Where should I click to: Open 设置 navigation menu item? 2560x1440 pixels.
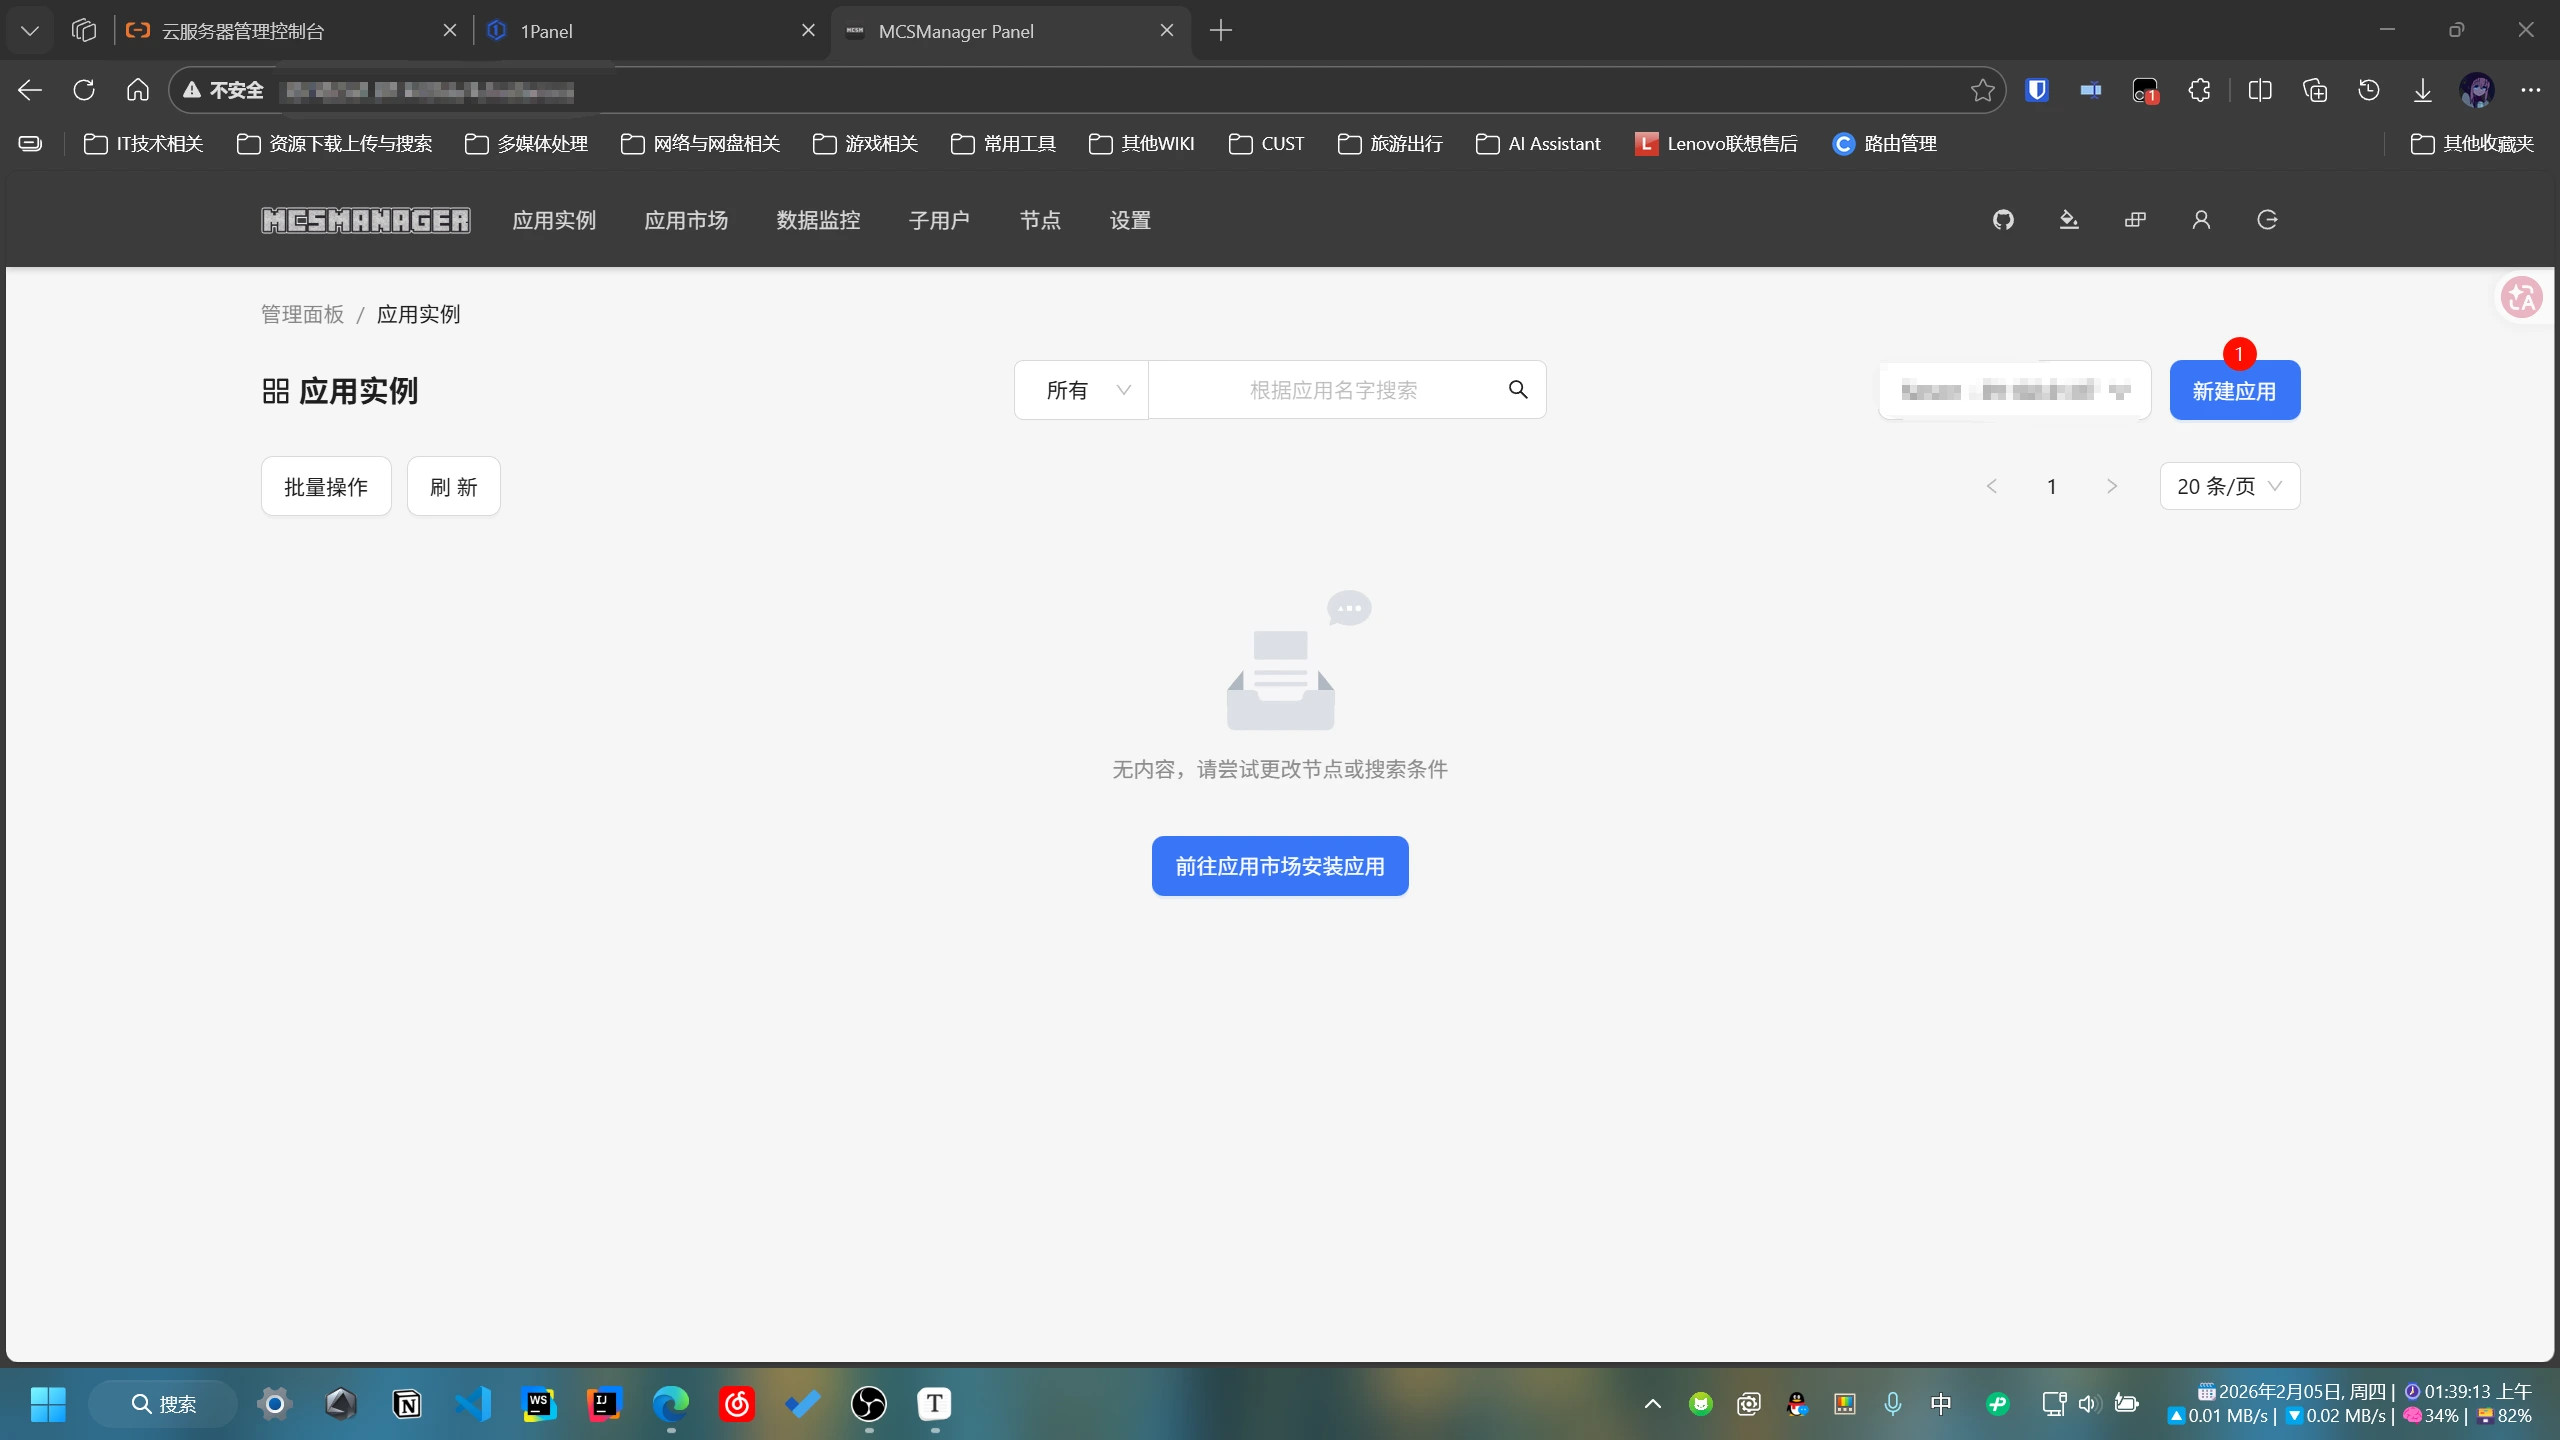coord(1130,220)
